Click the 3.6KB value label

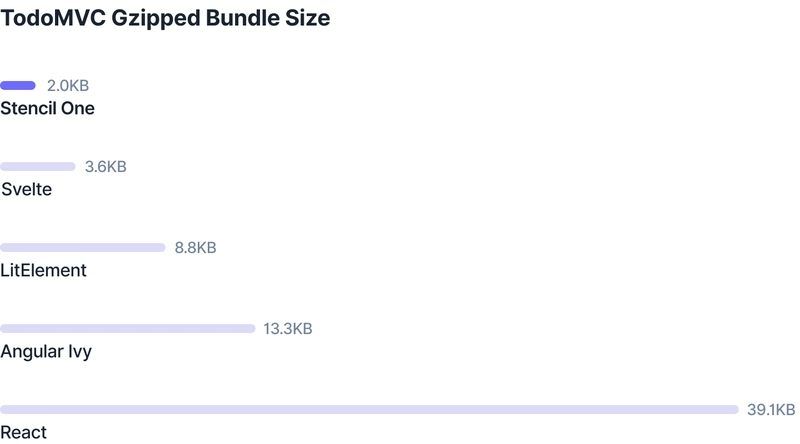(x=106, y=166)
